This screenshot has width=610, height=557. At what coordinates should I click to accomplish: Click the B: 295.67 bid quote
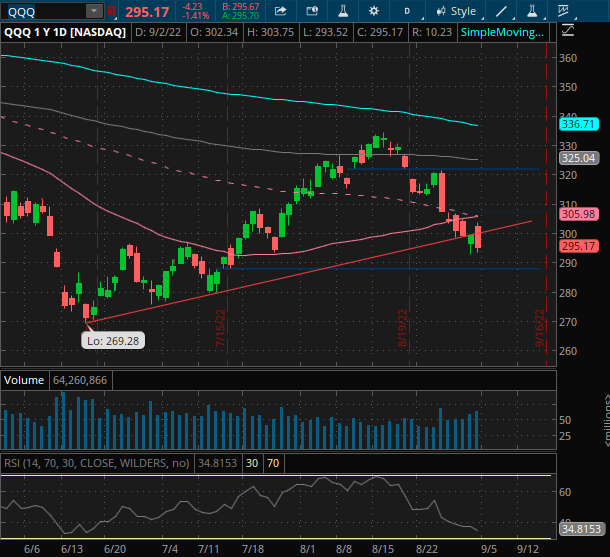[x=241, y=7]
